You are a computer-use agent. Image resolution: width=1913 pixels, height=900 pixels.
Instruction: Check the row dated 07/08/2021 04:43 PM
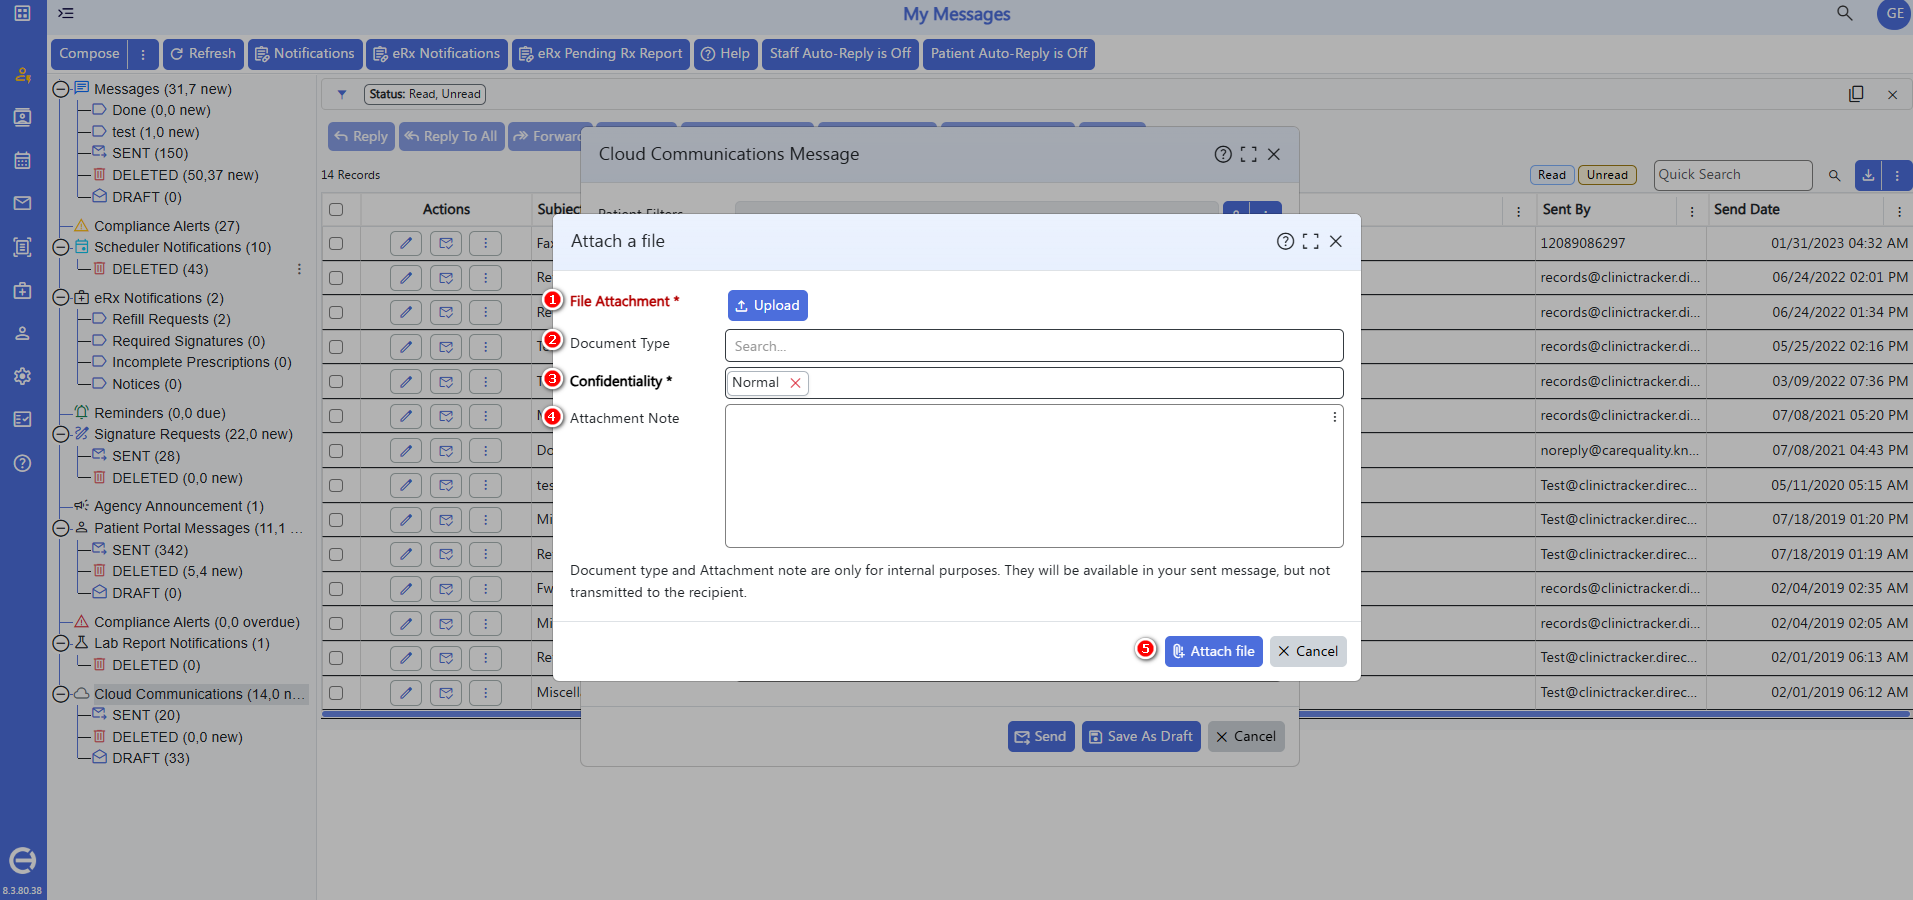[x=336, y=451]
